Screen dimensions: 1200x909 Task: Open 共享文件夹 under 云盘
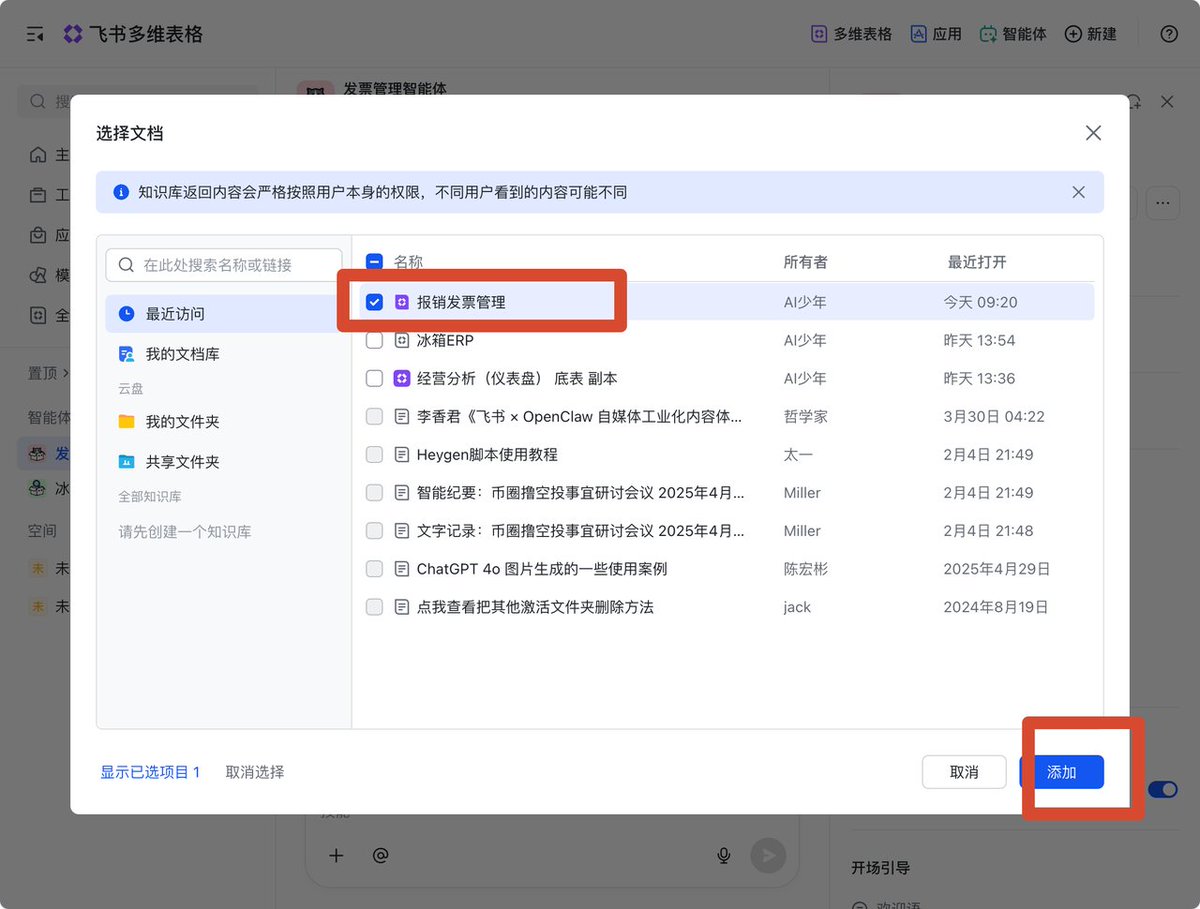[x=224, y=462]
